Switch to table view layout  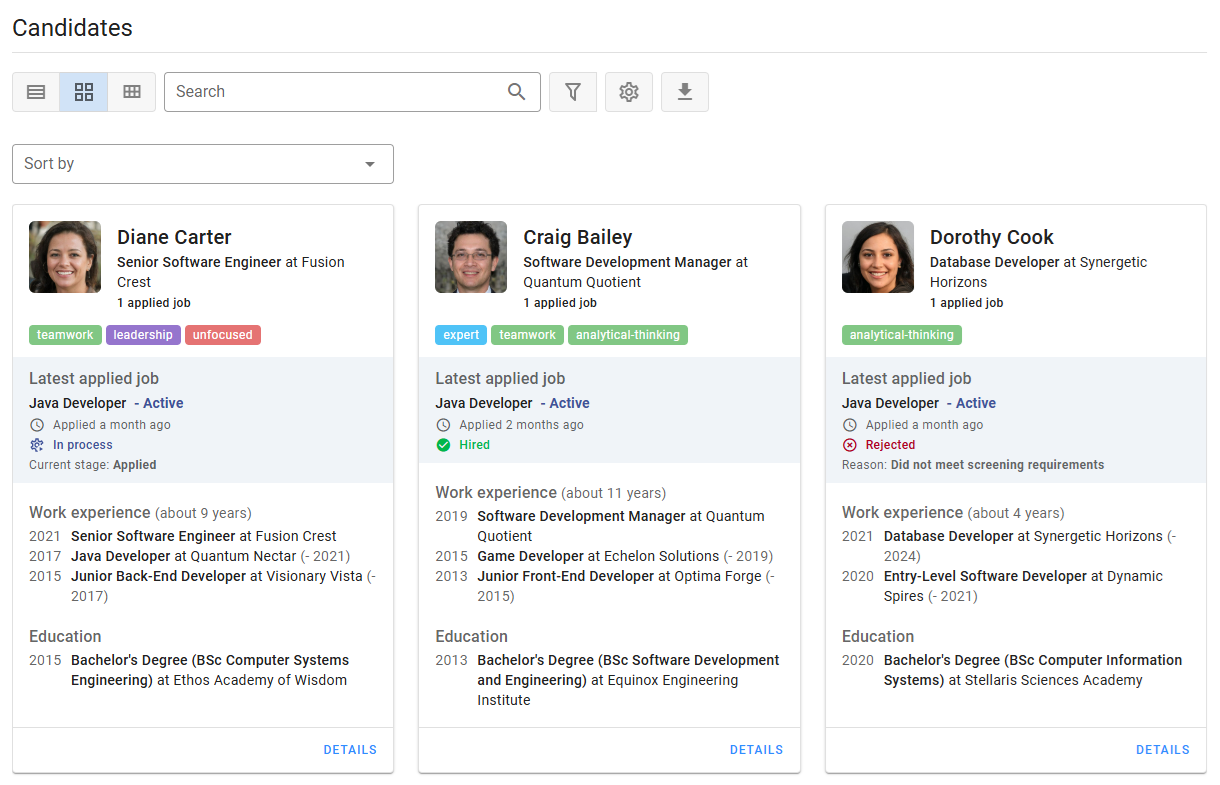pos(132,92)
